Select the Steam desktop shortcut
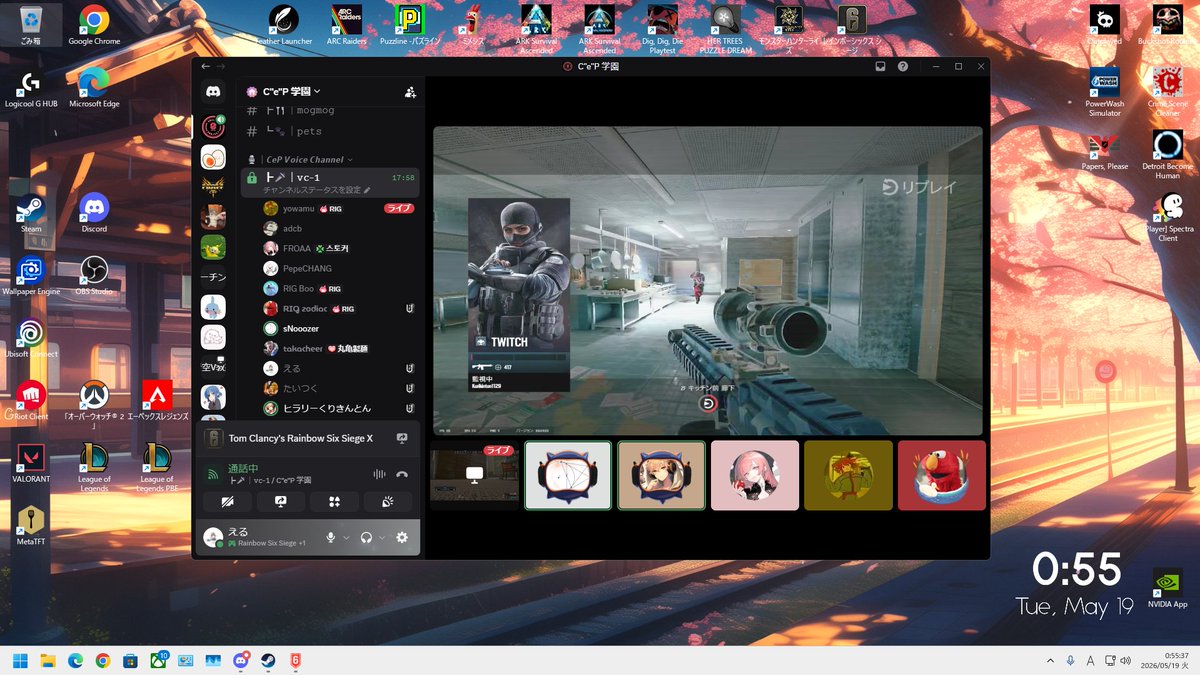 coord(31,213)
